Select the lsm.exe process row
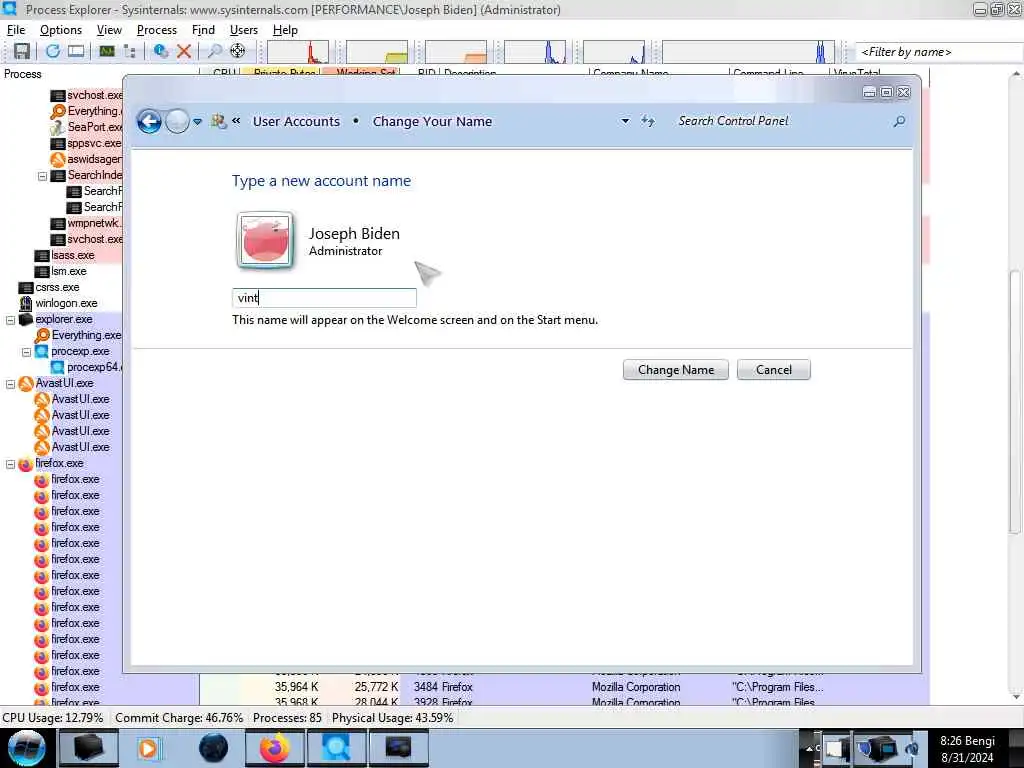 click(69, 271)
